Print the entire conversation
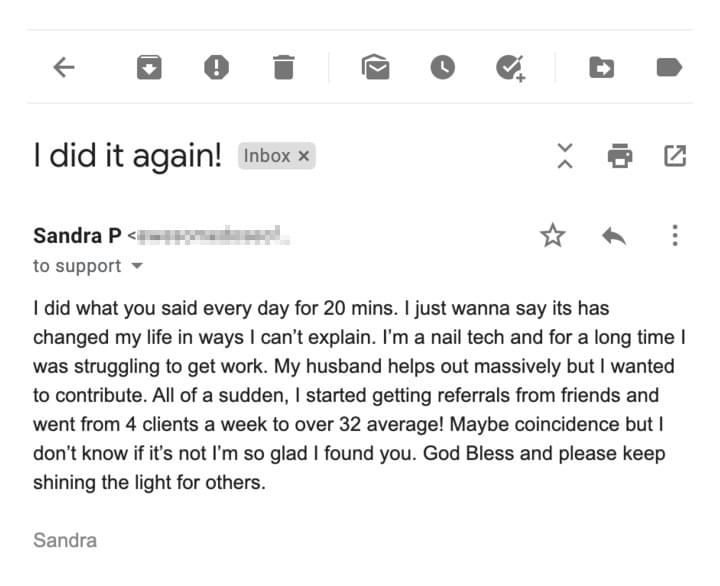 (620, 156)
